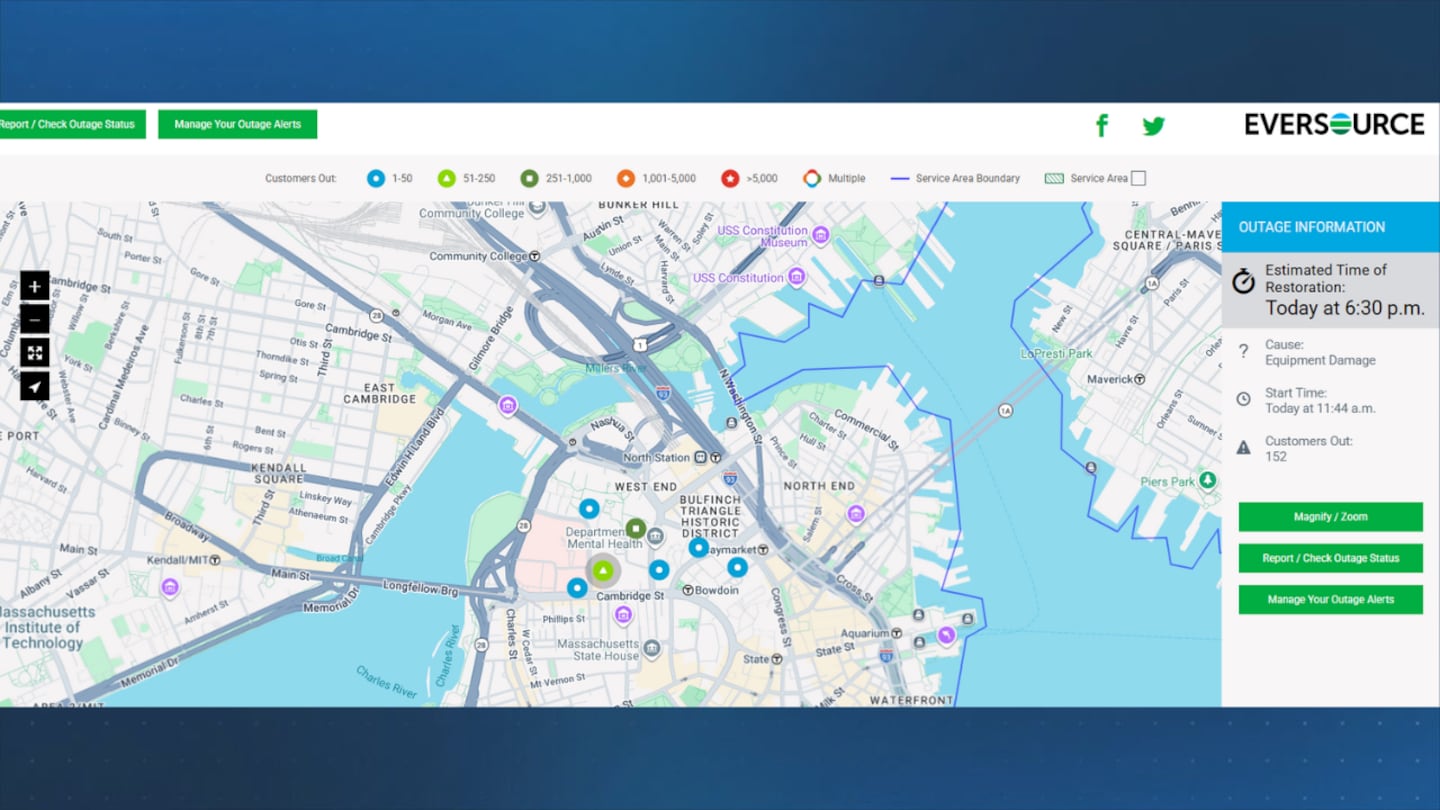
Task: Click Report / Check Outage Status in sidebar
Action: point(1330,558)
